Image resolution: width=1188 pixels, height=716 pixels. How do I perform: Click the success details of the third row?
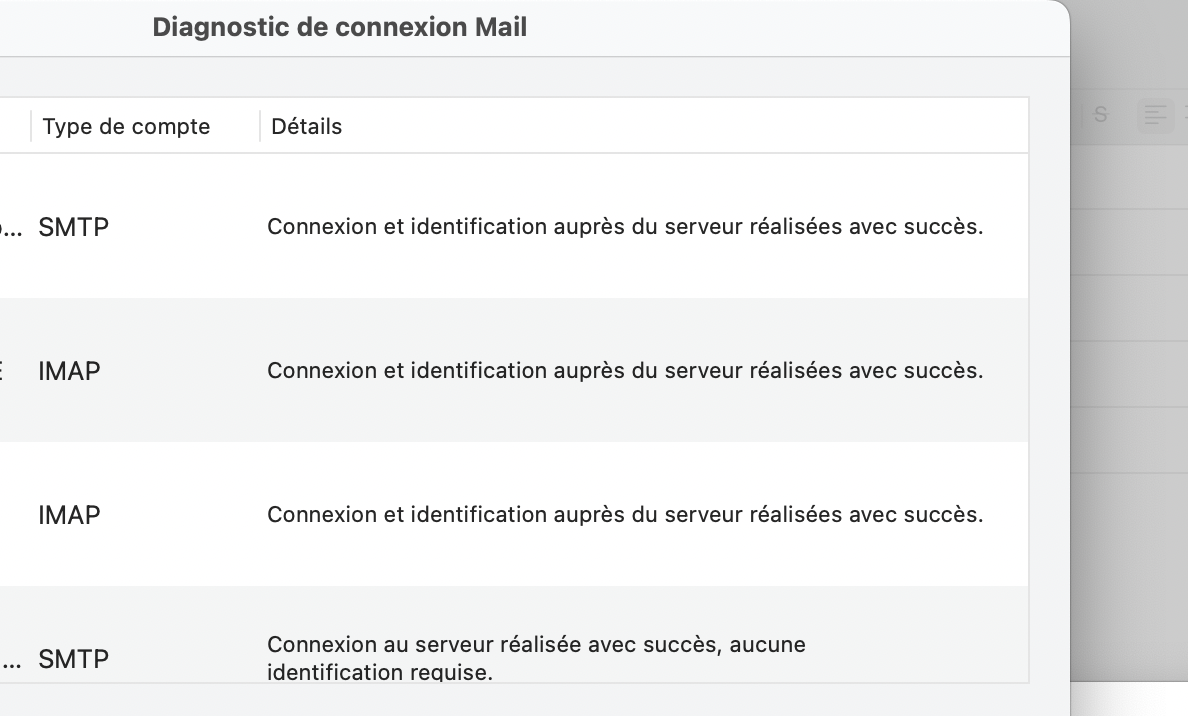[625, 515]
